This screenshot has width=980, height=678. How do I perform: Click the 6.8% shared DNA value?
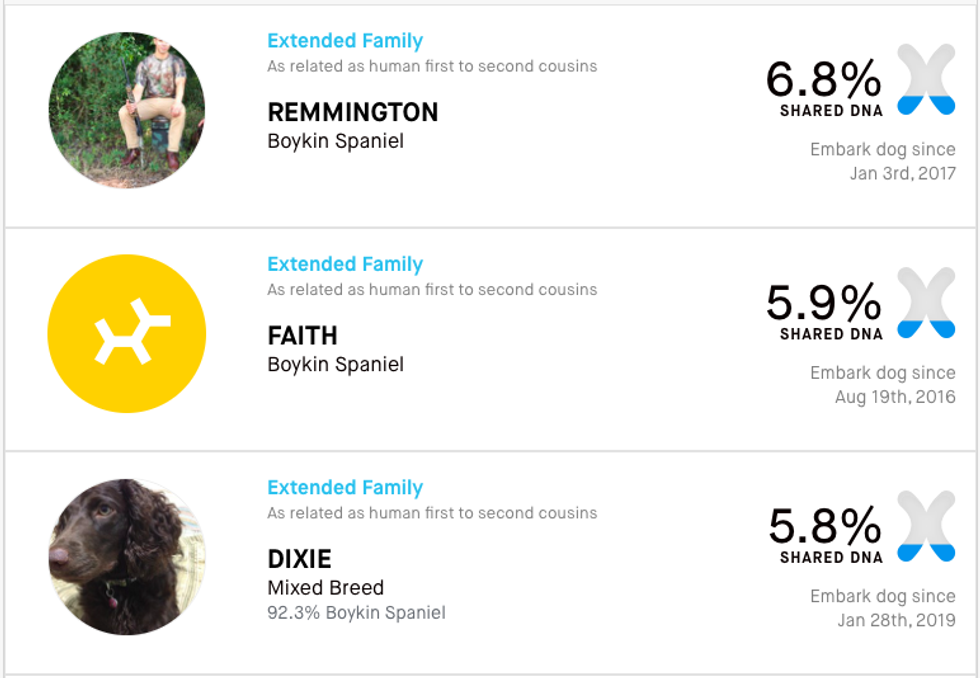[824, 79]
